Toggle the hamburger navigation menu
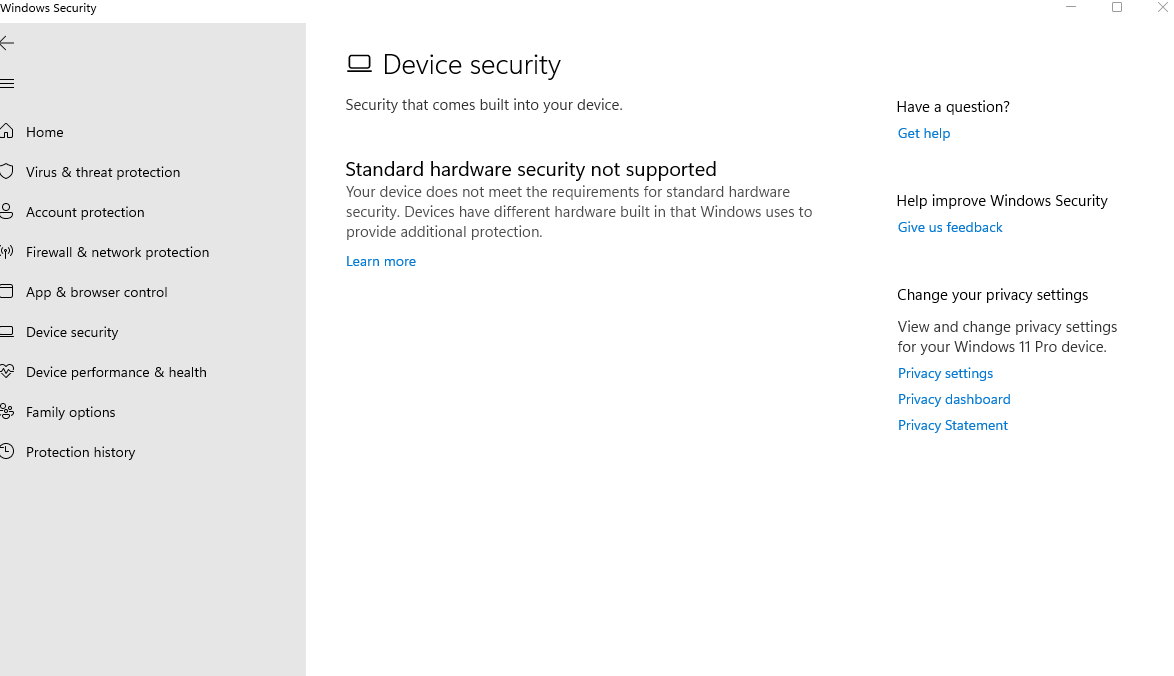Screen dimensions: 1174x676 tap(7, 84)
